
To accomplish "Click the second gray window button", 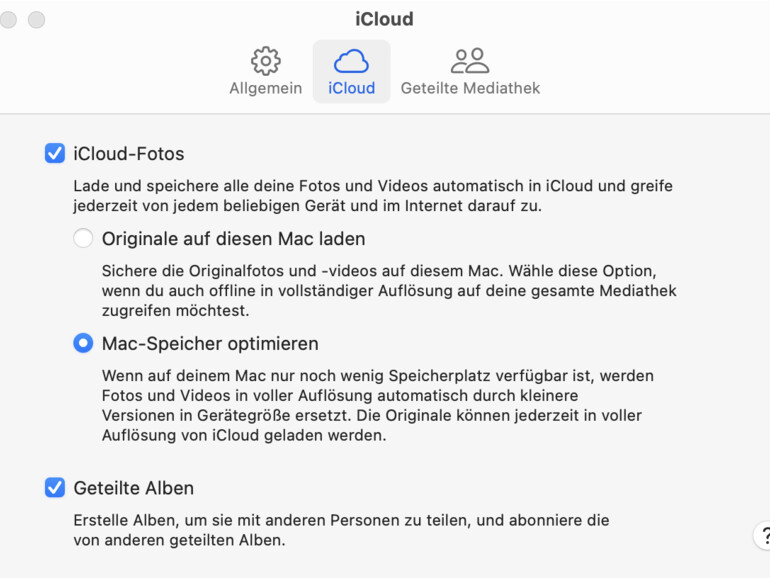I will [36, 19].
